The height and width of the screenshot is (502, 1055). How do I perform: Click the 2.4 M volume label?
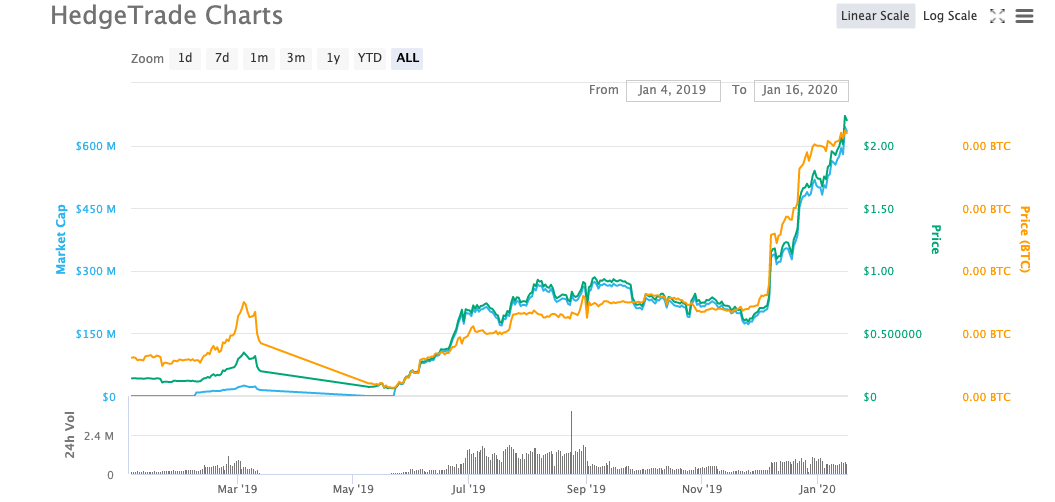coord(99,436)
